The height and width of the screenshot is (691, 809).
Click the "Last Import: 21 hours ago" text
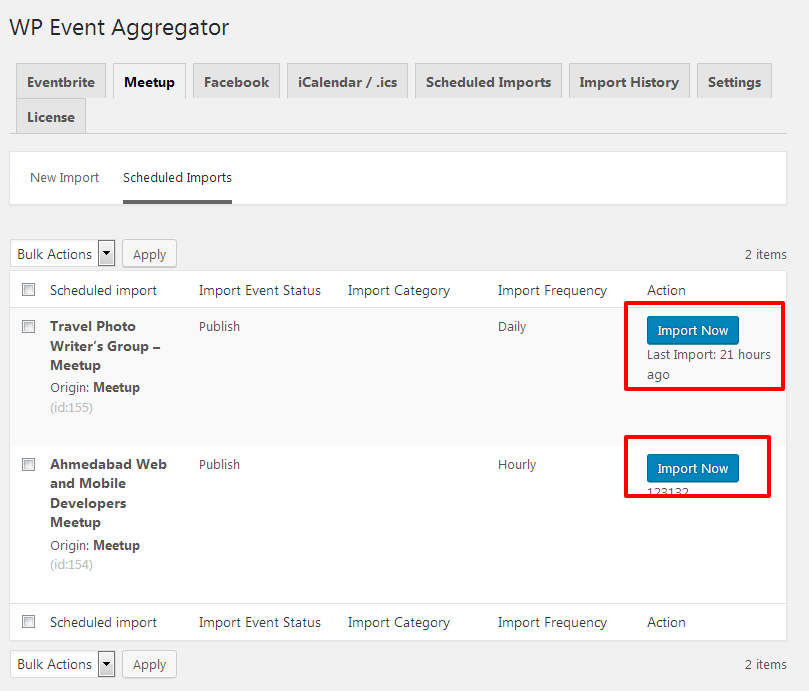708,364
